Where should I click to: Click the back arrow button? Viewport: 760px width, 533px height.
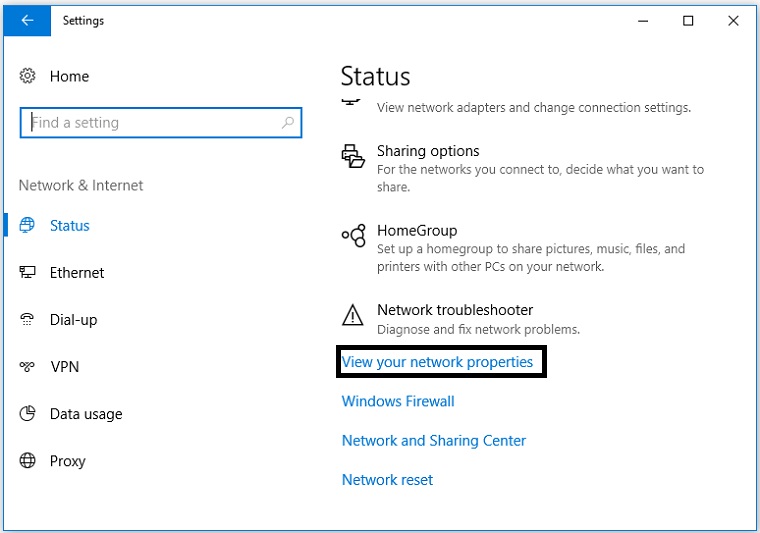[27, 20]
